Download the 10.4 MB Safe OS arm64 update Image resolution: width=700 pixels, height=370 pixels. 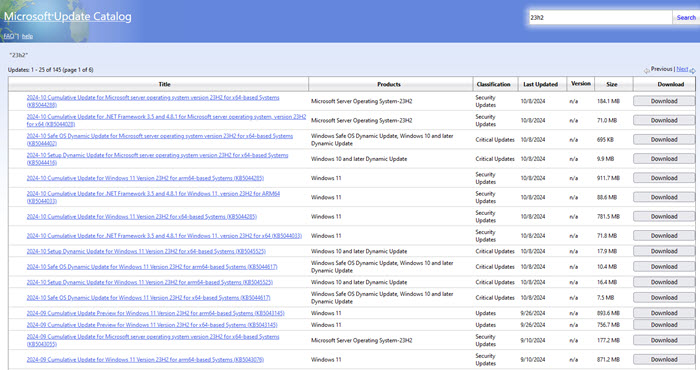(664, 266)
